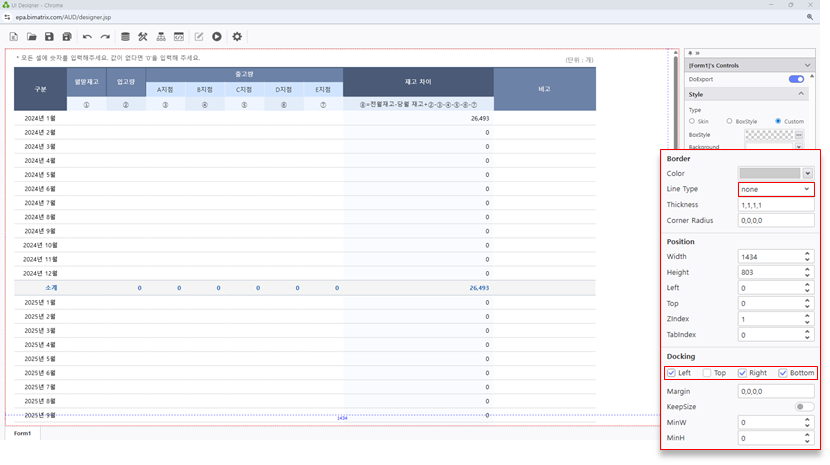The image size is (830, 465).
Task: Redo the last action
Action: coord(105,37)
